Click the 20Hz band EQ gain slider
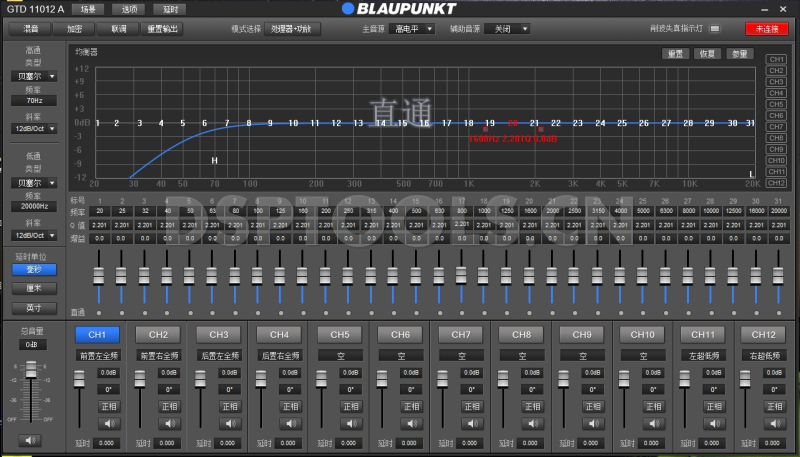 98,276
